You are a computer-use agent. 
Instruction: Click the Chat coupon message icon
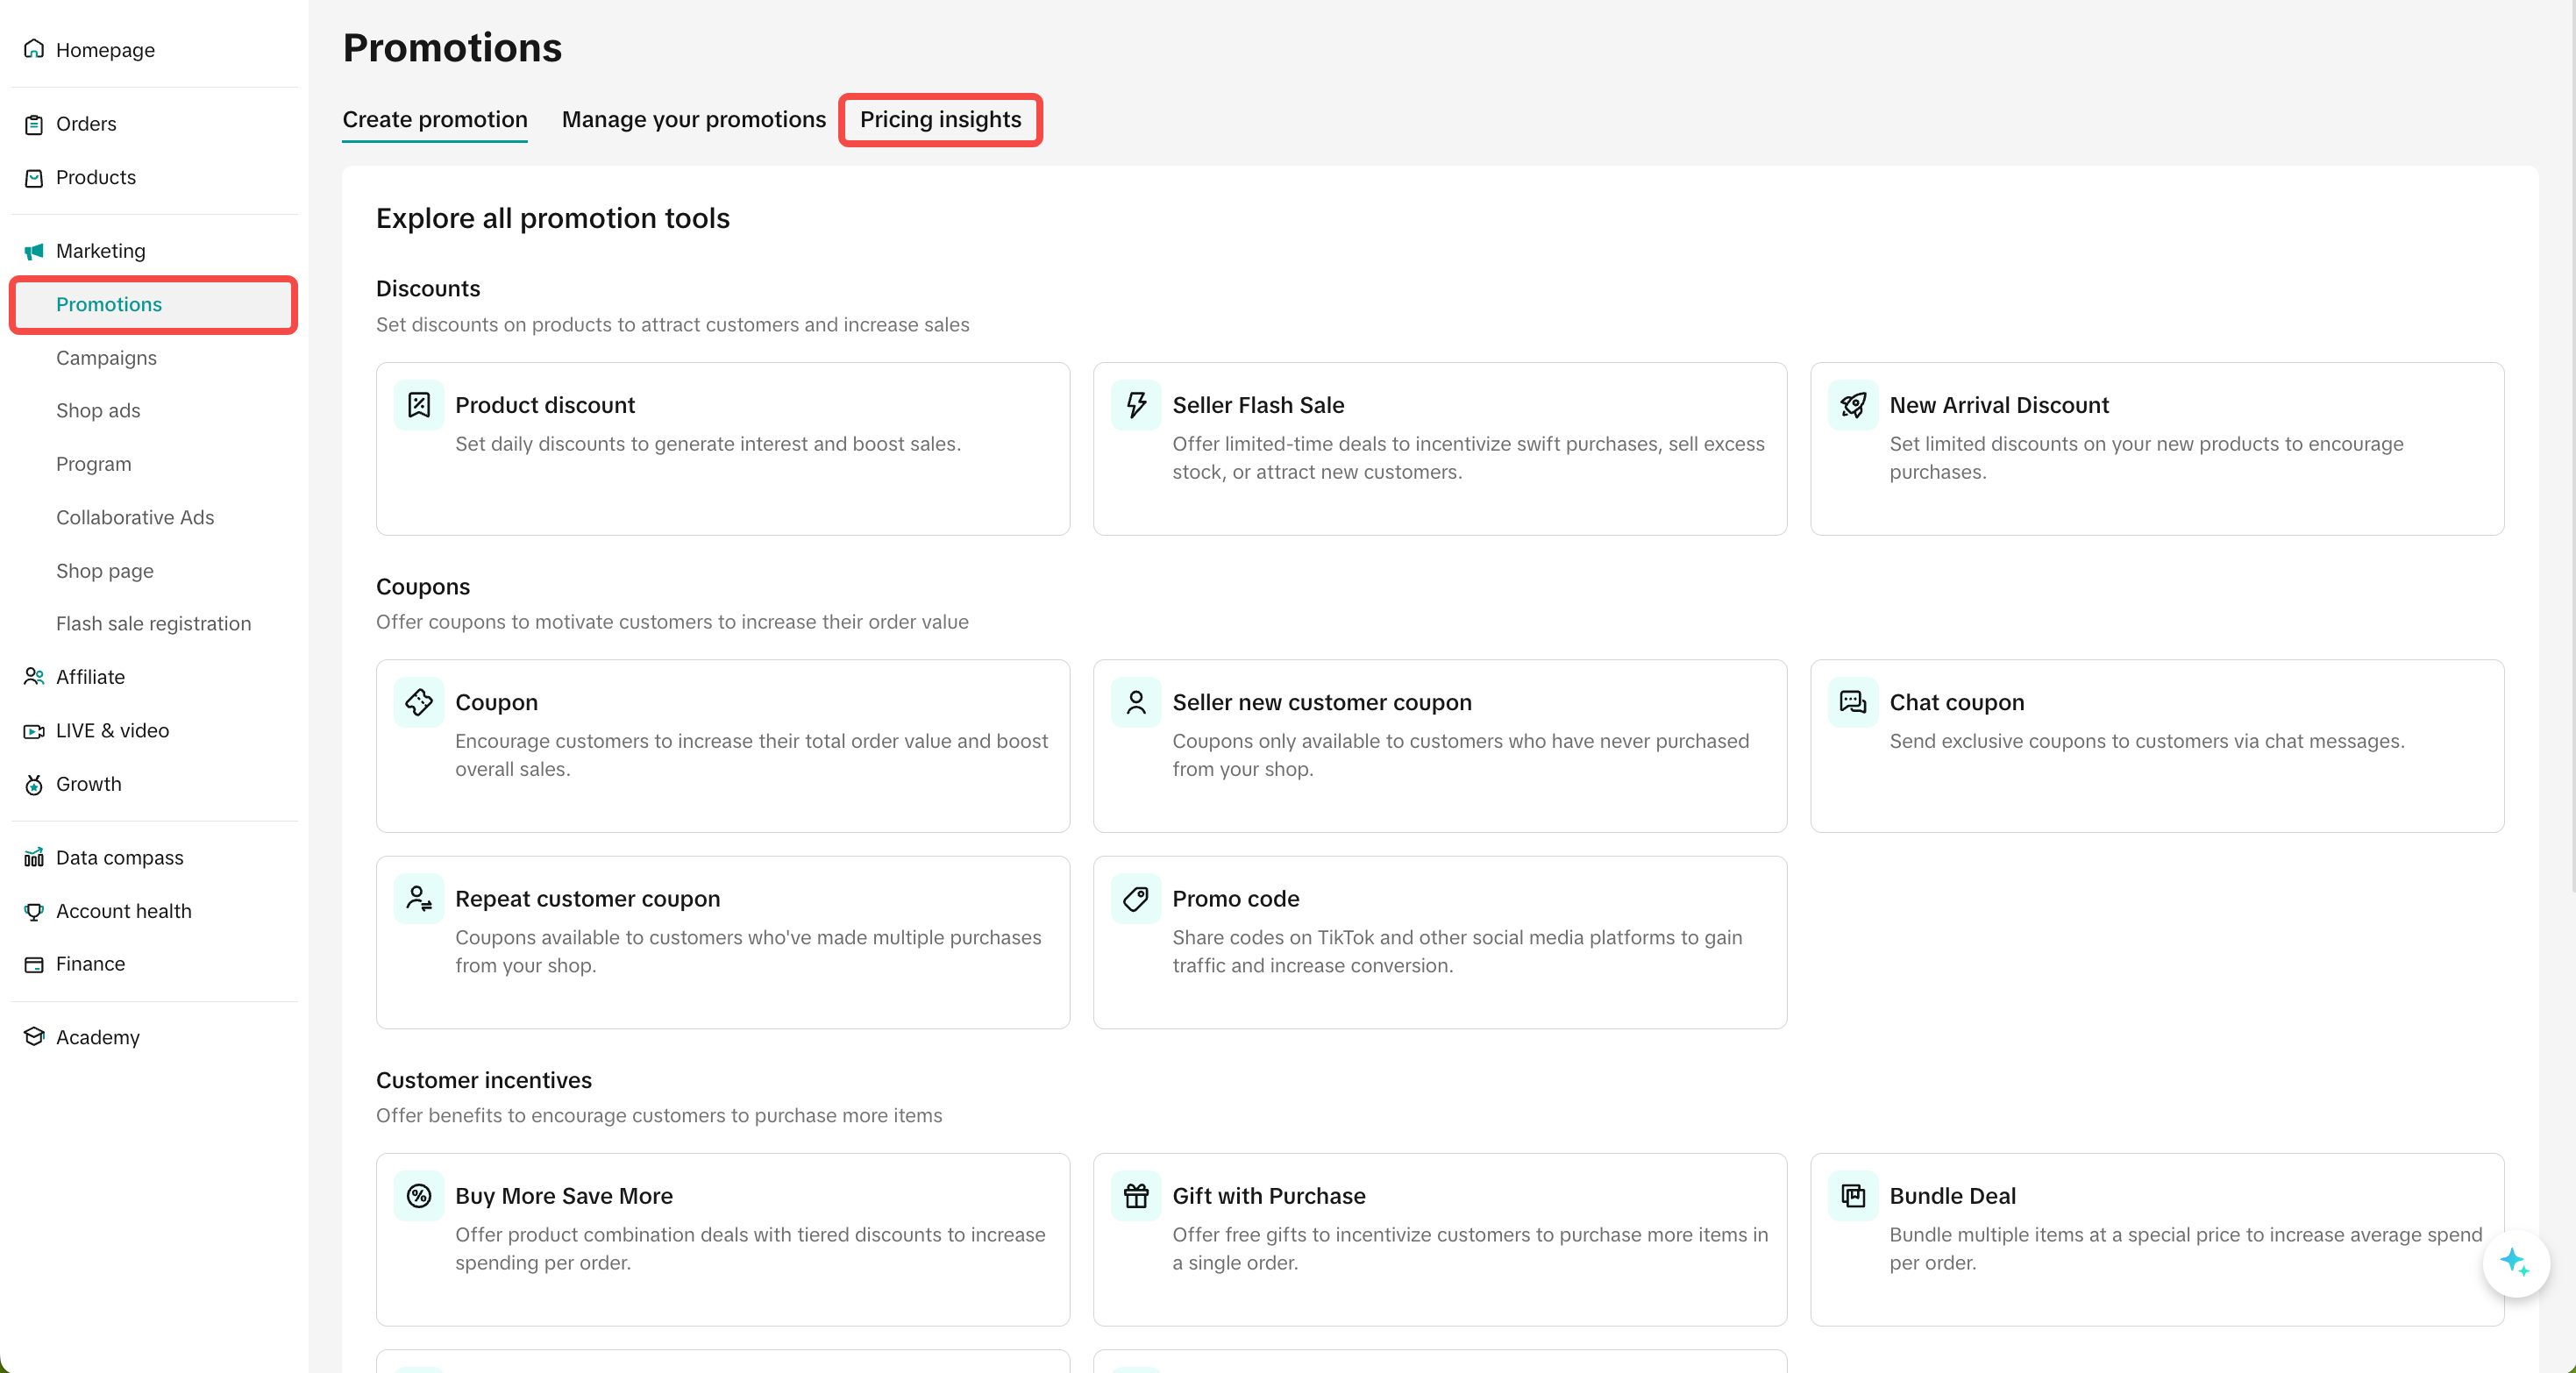[1853, 702]
